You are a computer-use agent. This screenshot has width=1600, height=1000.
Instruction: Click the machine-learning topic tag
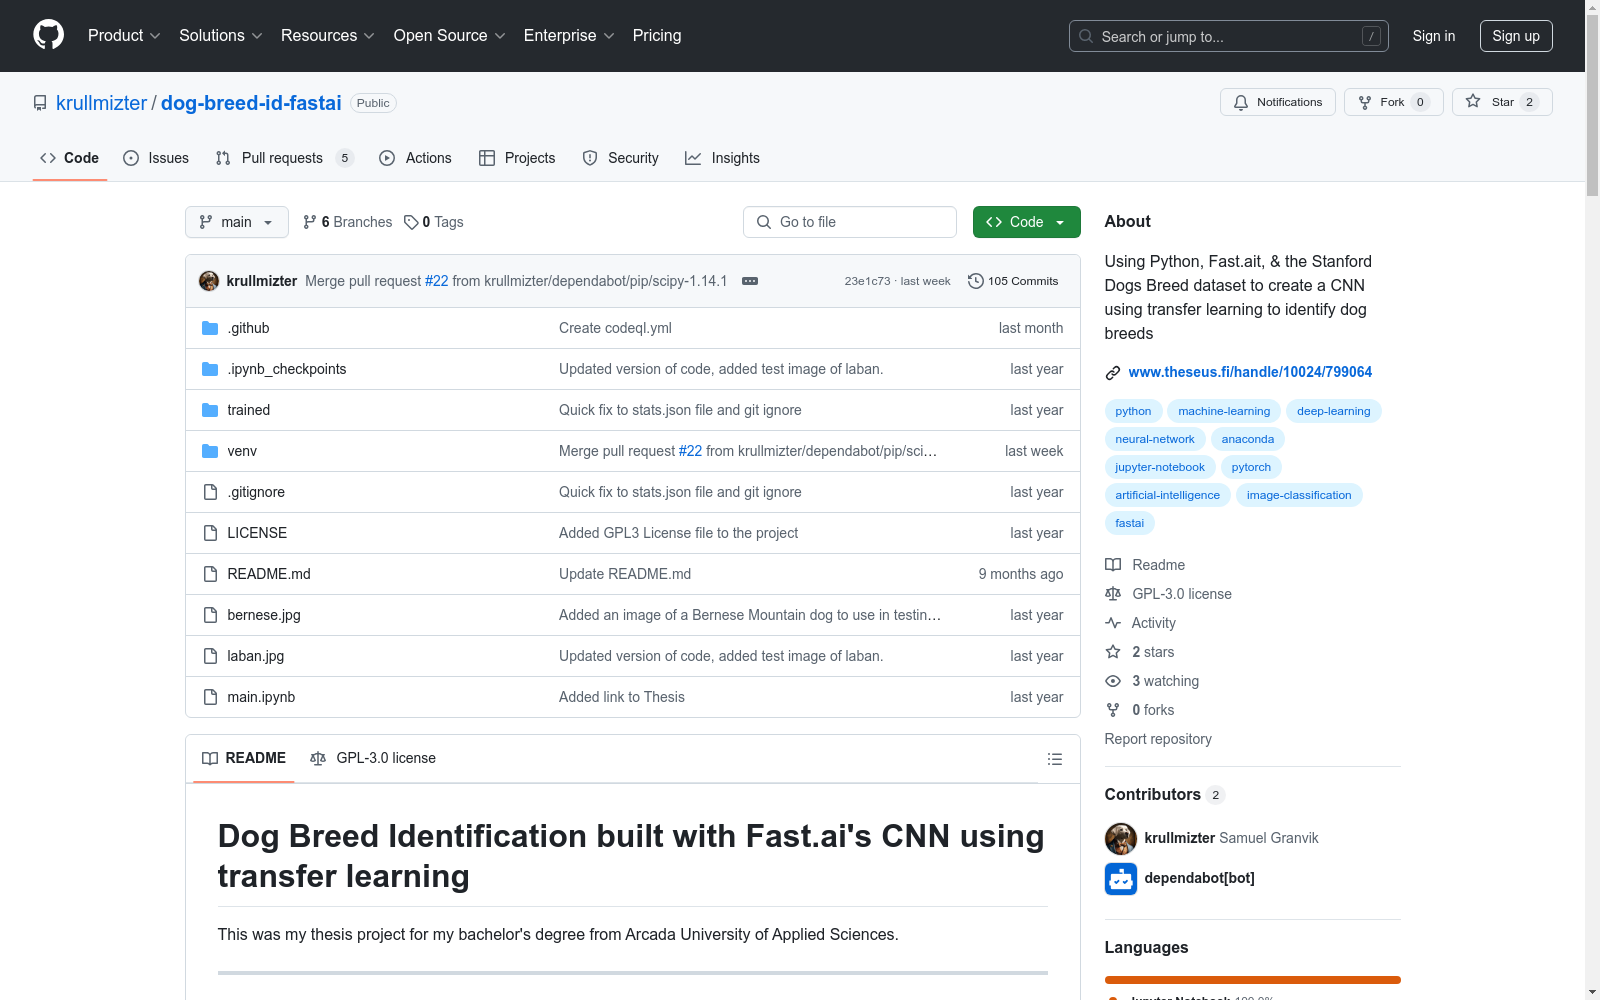click(x=1224, y=411)
